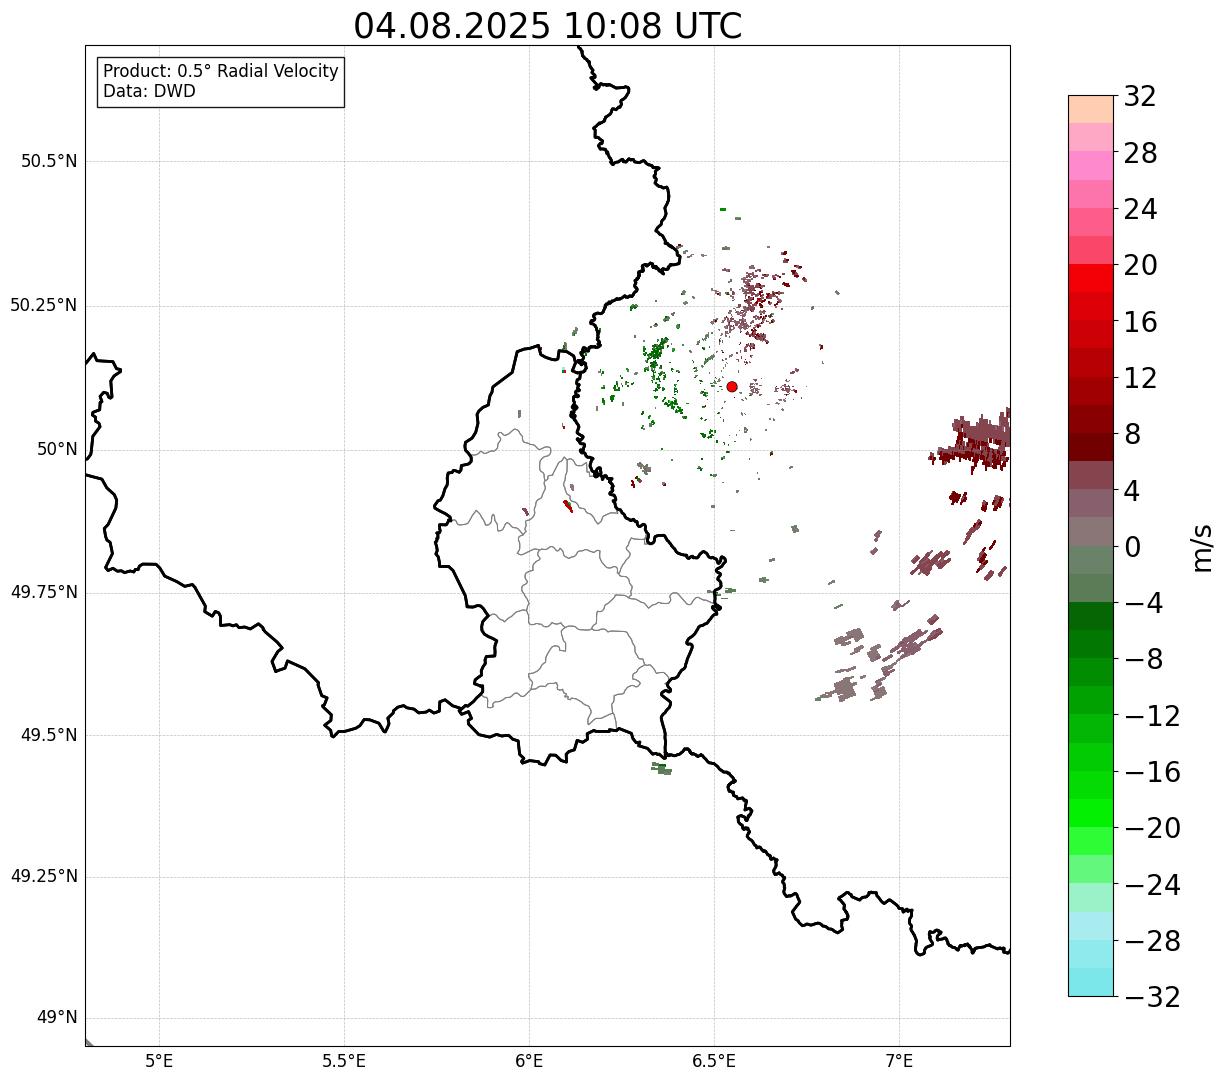
Task: Click the 49°N latitude label
Action: click(57, 1018)
